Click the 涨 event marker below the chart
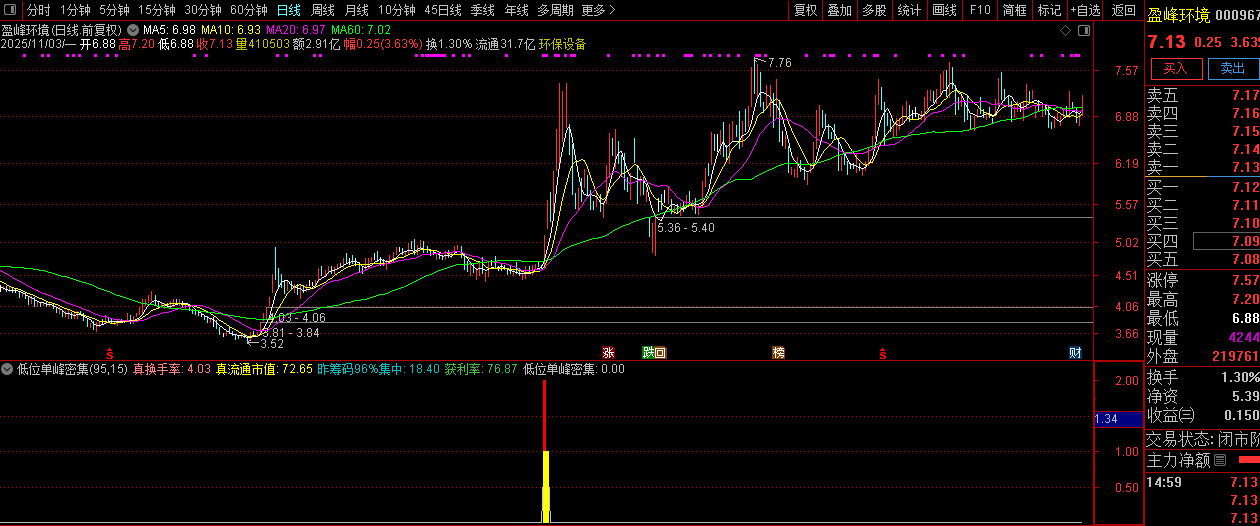1260x526 pixels. 607,353
